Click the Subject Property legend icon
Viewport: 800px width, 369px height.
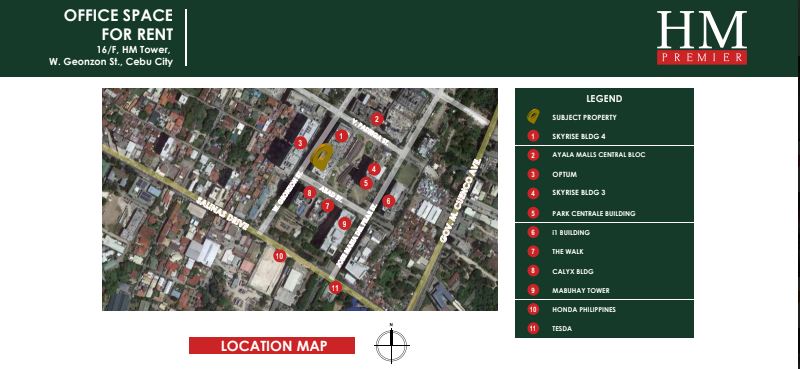[534, 117]
